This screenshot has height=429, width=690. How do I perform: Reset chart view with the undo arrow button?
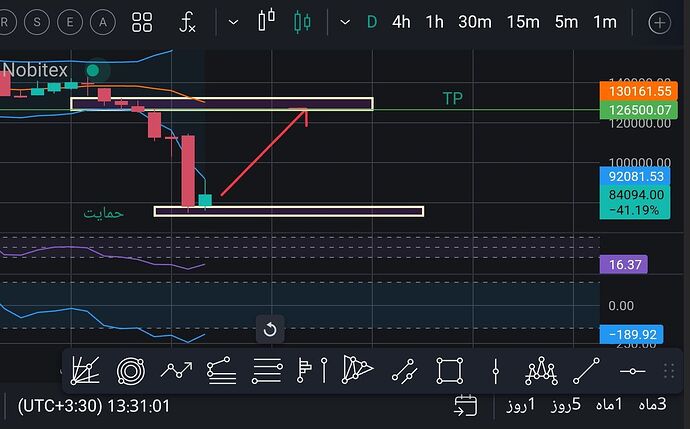tap(270, 329)
